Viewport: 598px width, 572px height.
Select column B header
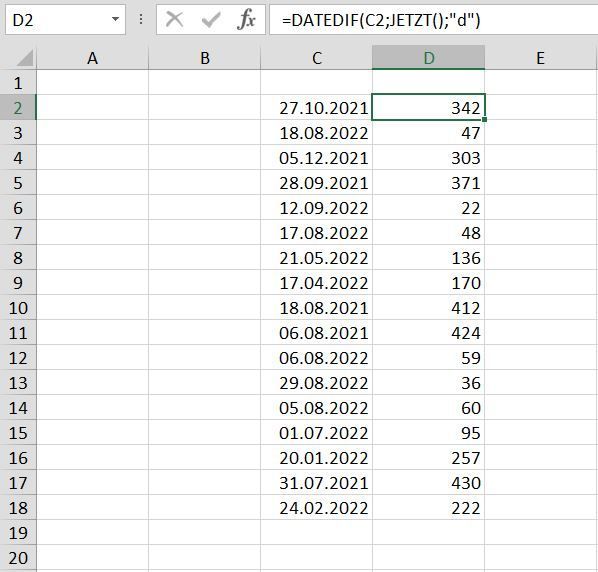204,58
